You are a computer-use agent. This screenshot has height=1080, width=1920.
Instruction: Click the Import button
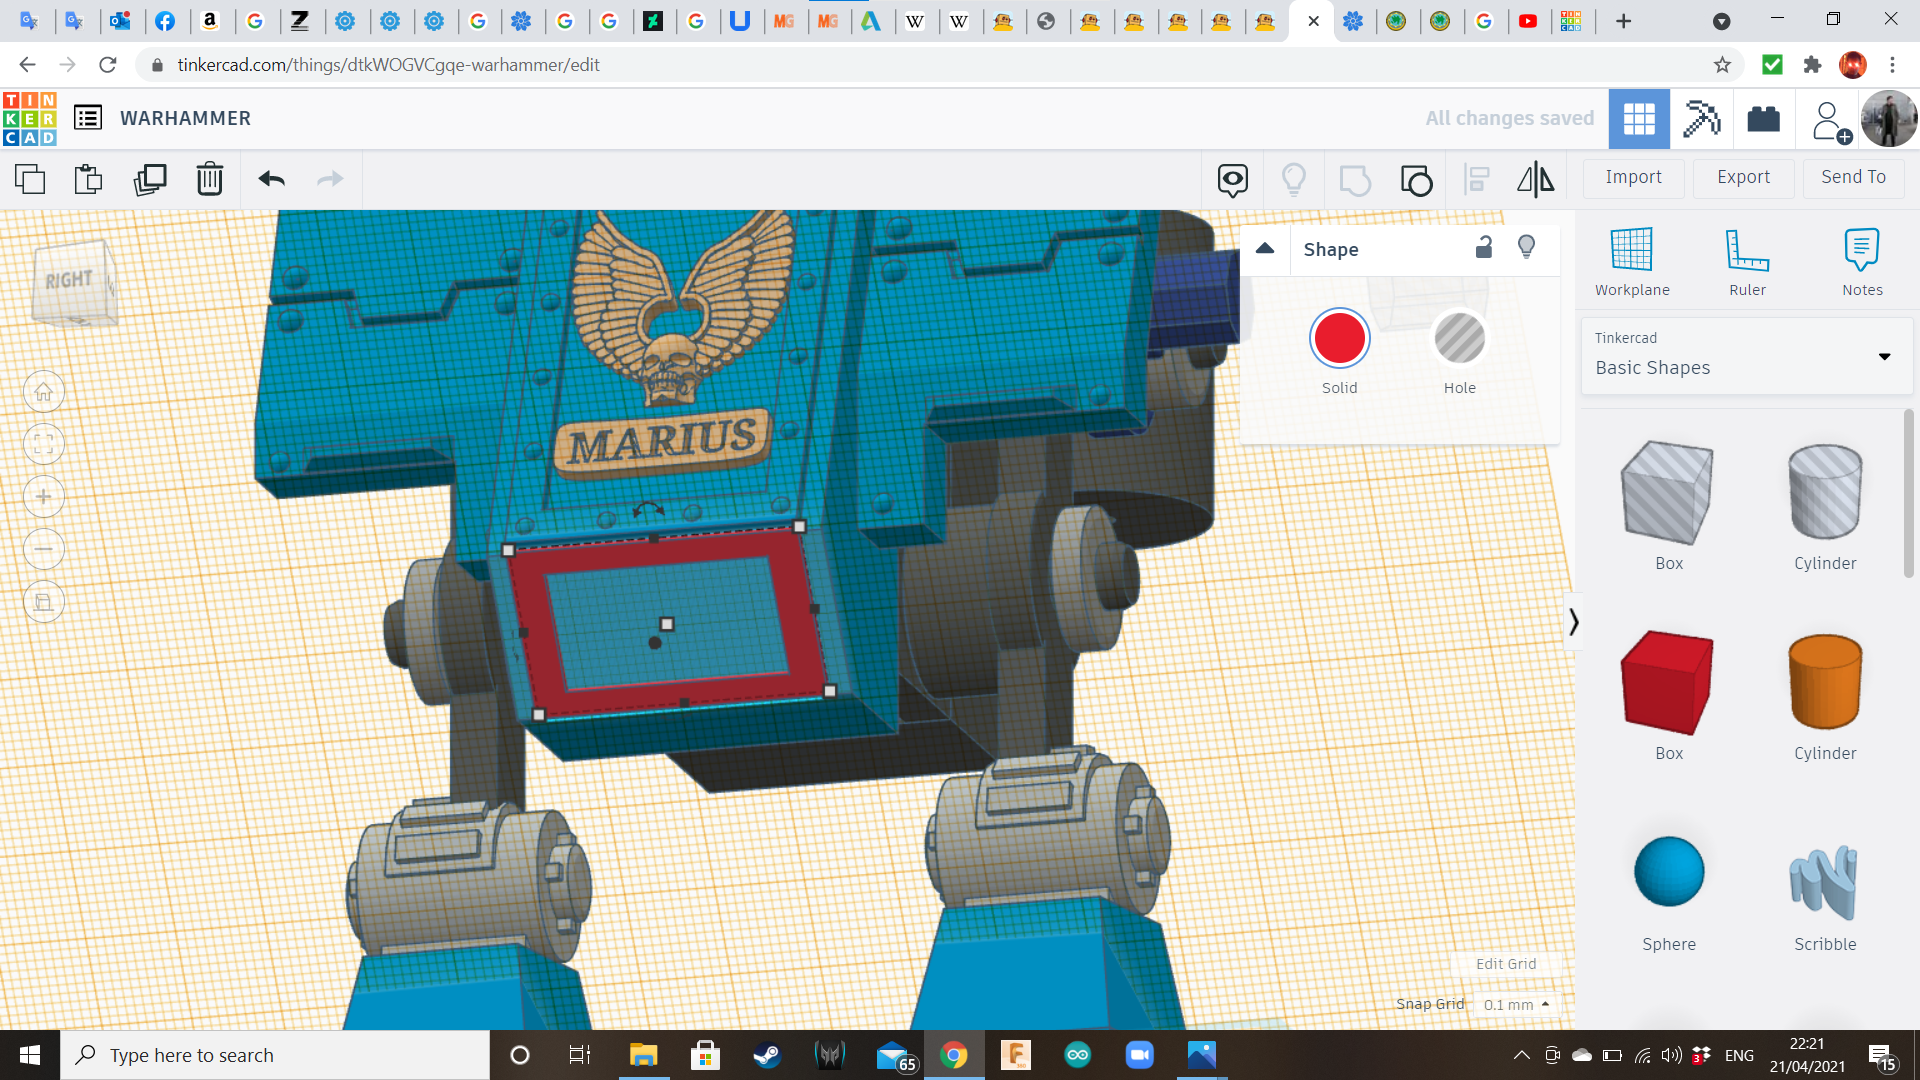click(1633, 178)
